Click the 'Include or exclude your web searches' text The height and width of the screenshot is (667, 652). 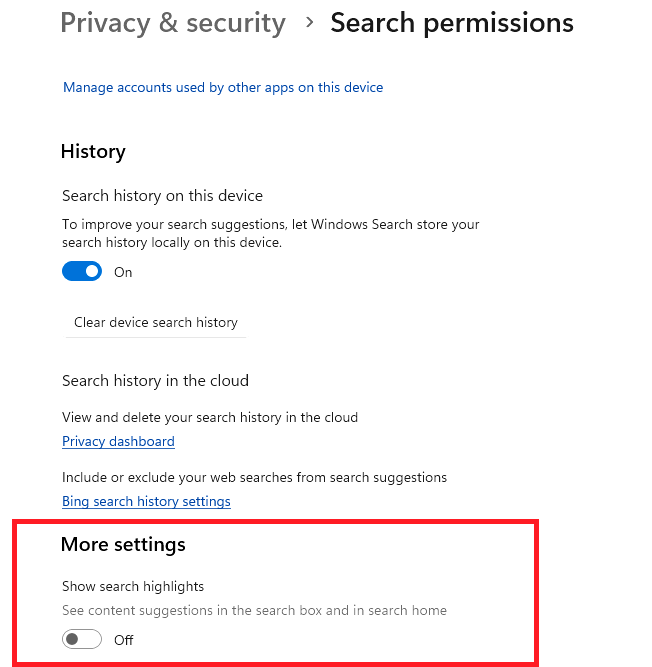[x=254, y=478]
